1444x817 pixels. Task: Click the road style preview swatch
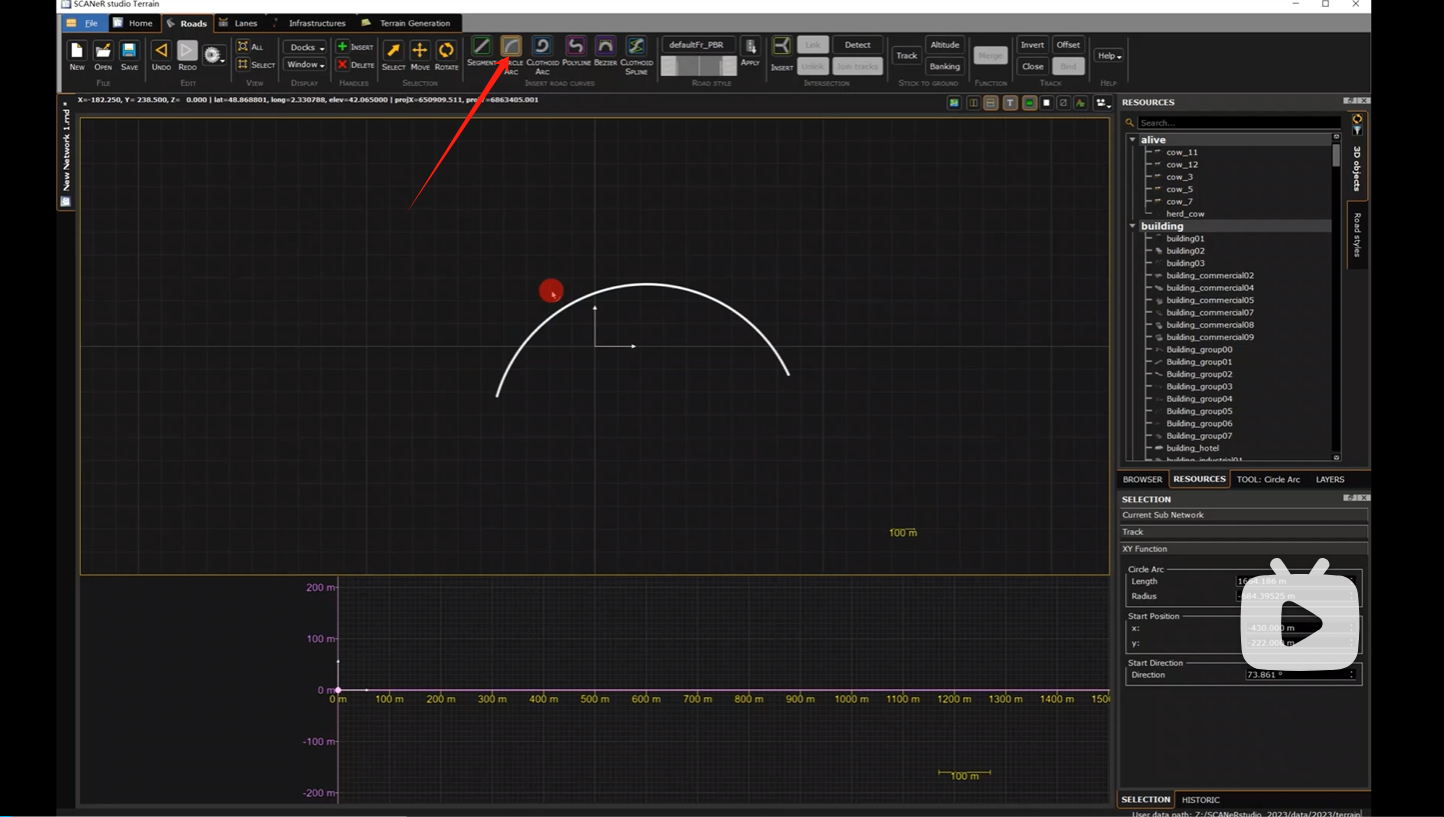pos(698,66)
